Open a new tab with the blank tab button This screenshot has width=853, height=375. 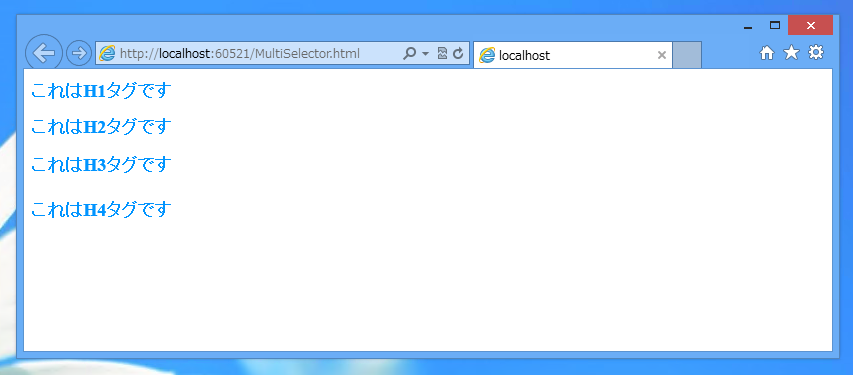687,55
